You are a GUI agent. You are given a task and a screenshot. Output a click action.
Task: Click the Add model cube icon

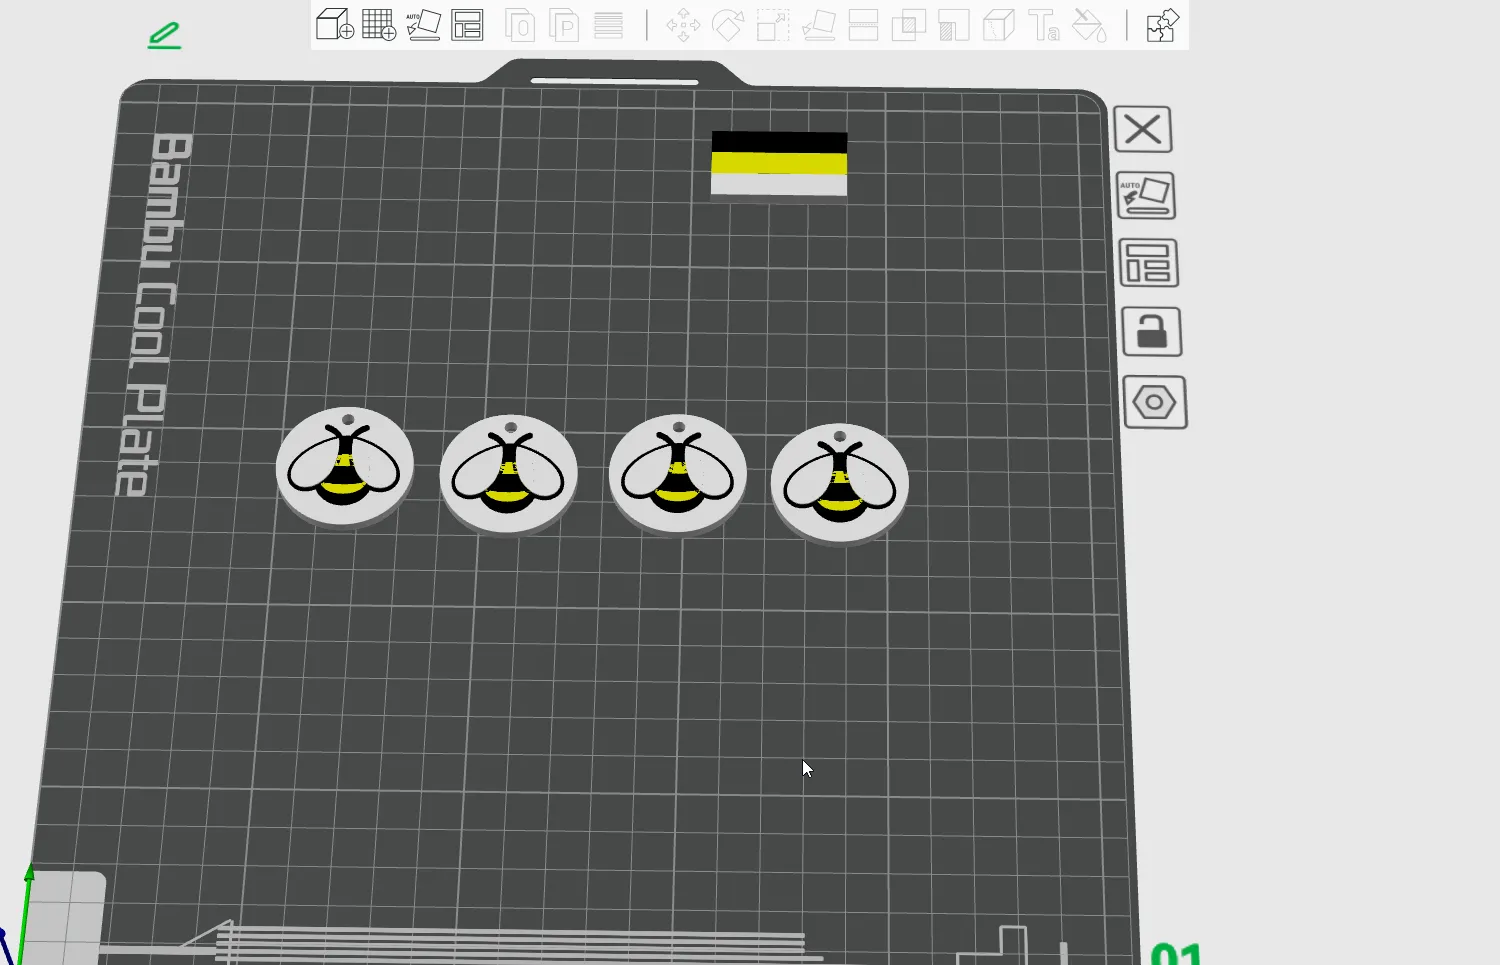(334, 24)
